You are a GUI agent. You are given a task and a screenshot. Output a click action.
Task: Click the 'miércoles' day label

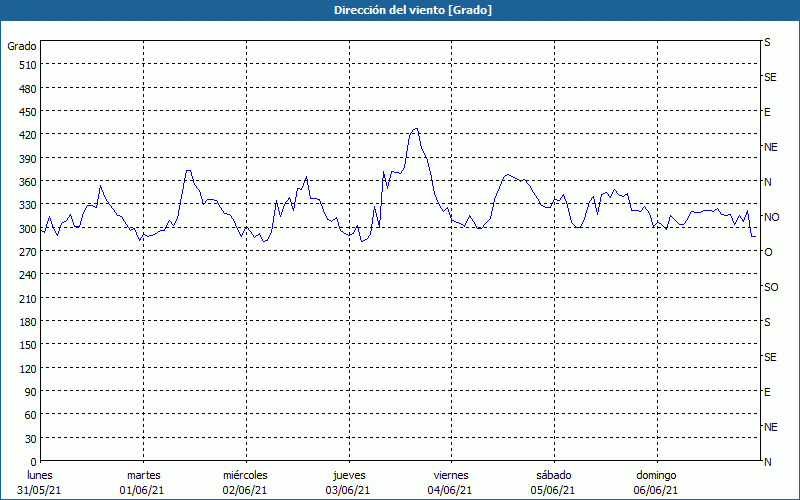click(245, 475)
